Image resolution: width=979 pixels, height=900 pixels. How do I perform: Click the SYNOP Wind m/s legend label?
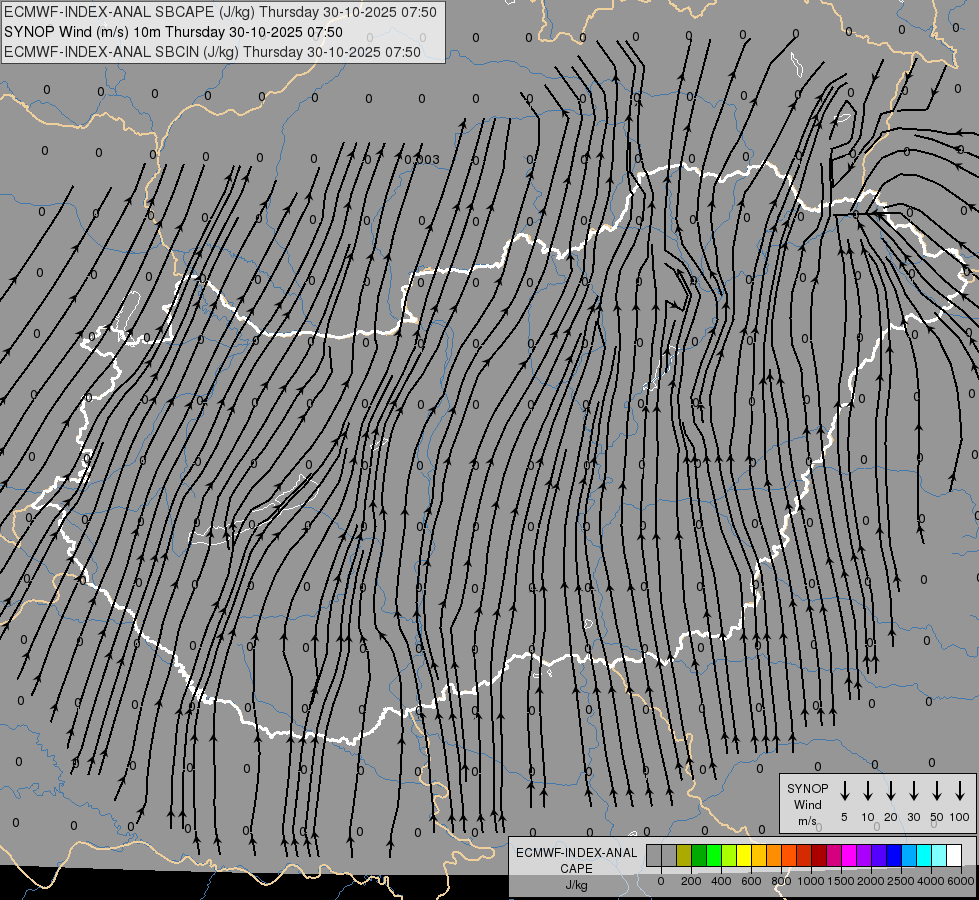click(x=807, y=804)
